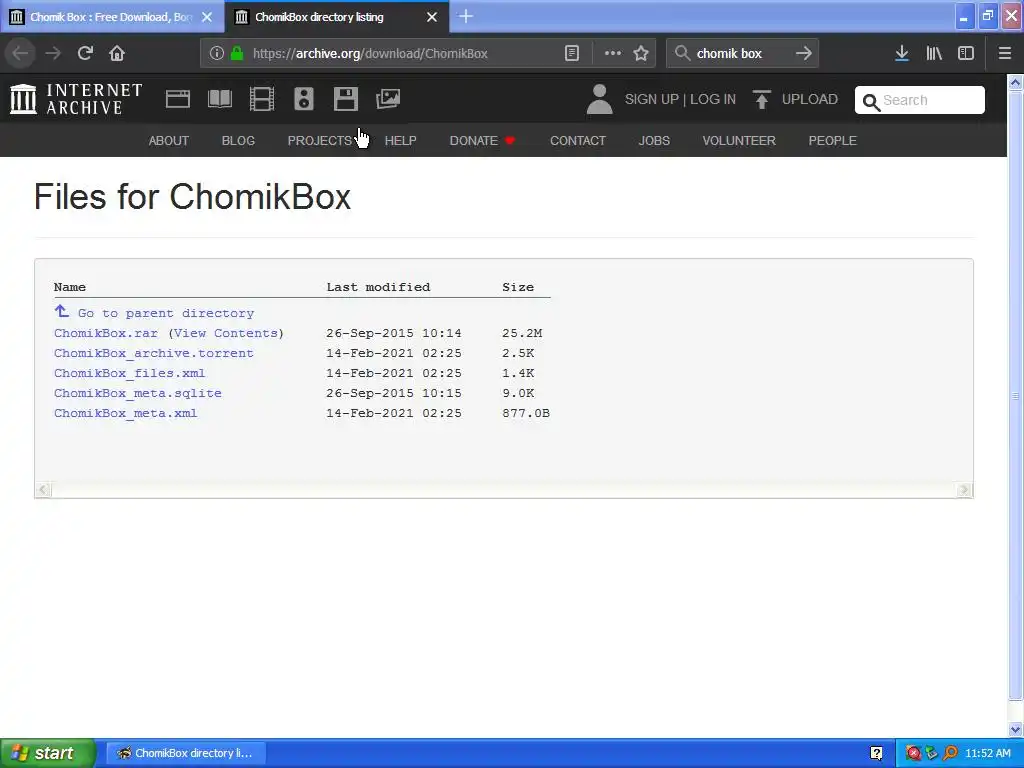
Task: Show site information icon in address bar
Action: click(x=217, y=54)
